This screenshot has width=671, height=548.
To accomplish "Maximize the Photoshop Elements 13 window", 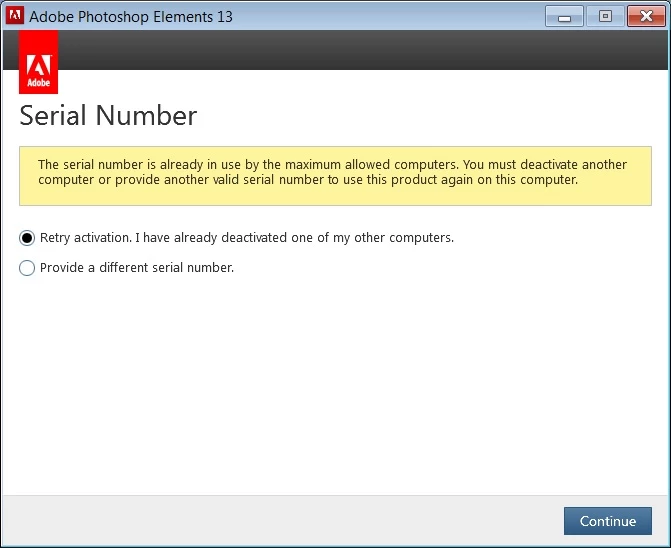I will point(605,17).
